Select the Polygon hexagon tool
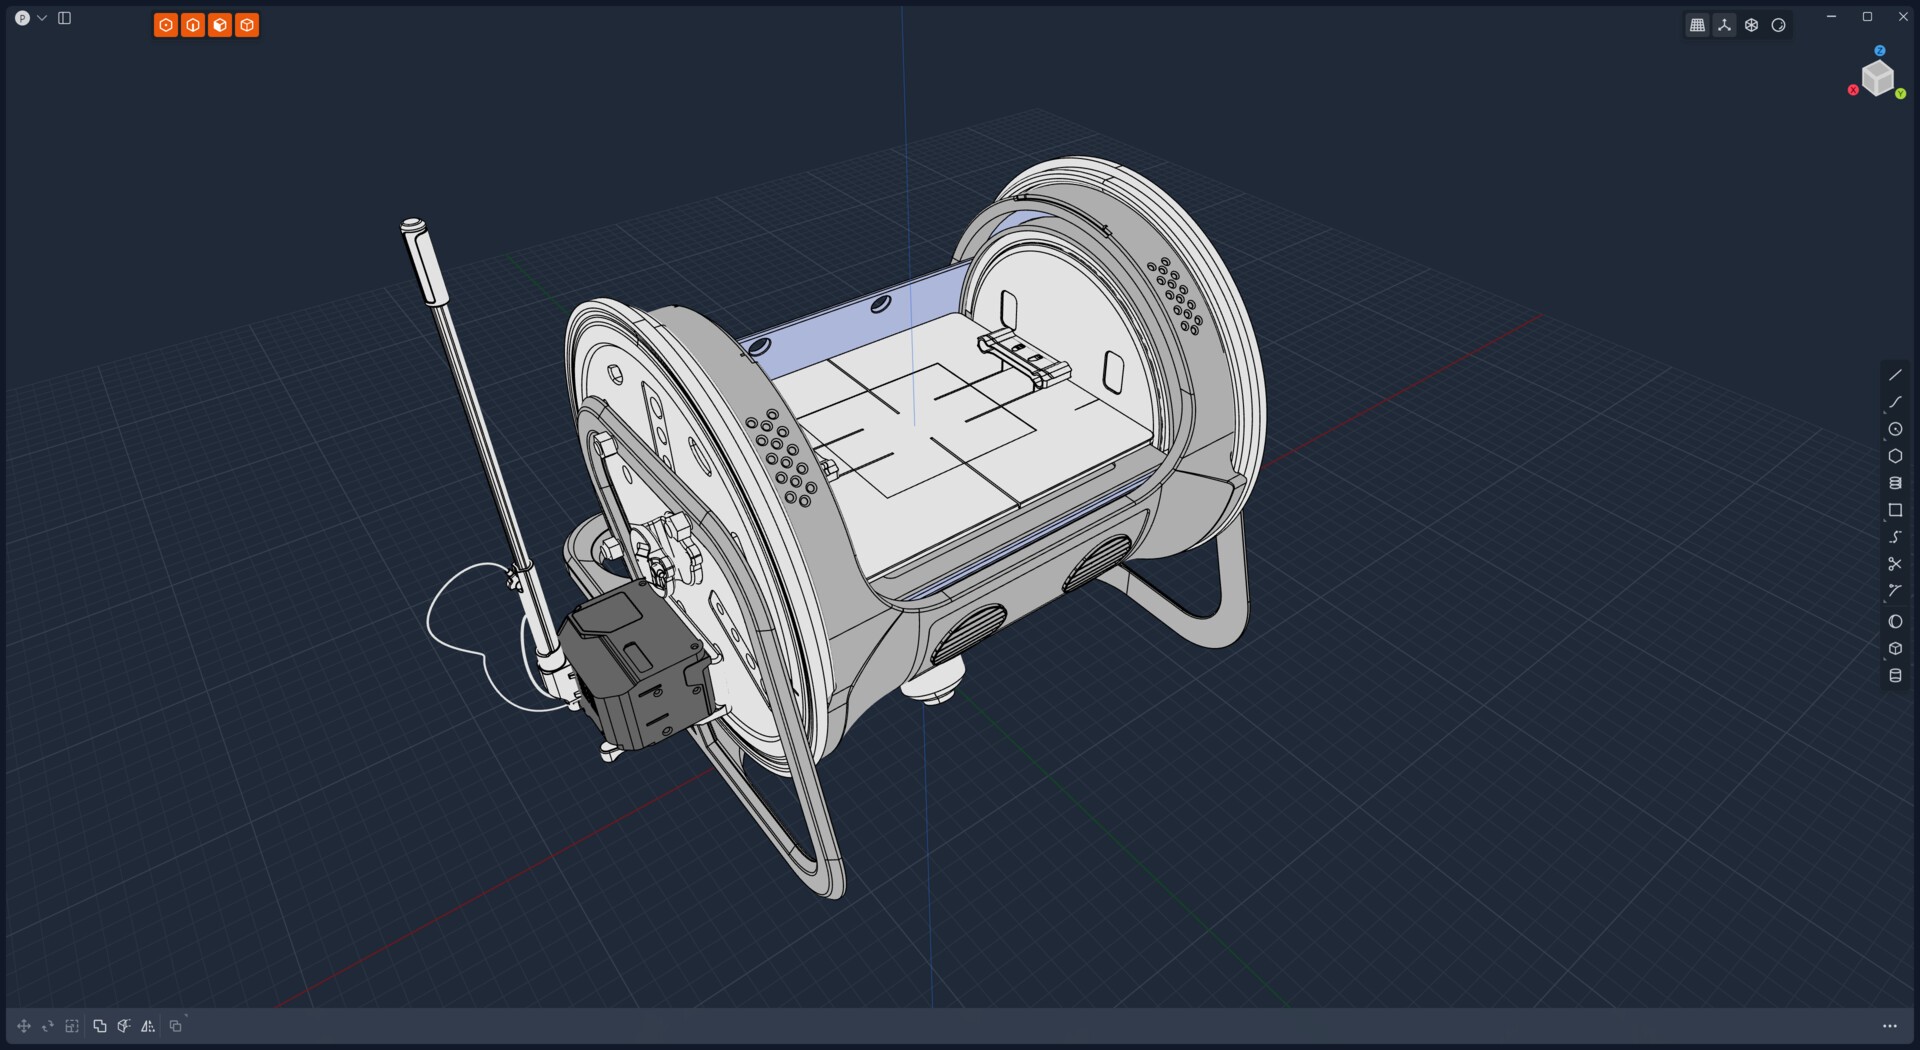Screen dimensions: 1920x1050 [1895, 456]
